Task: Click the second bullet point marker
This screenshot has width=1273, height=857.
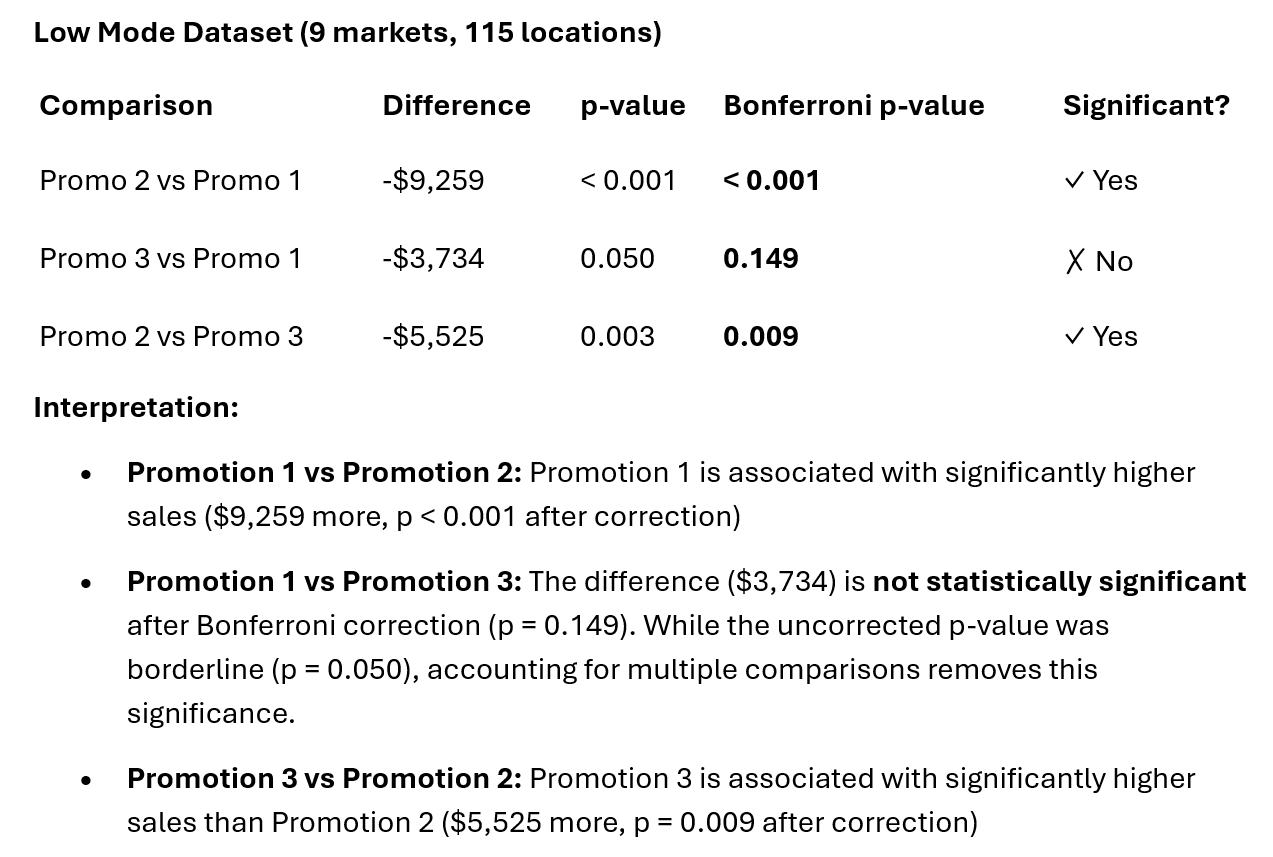Action: click(x=87, y=583)
